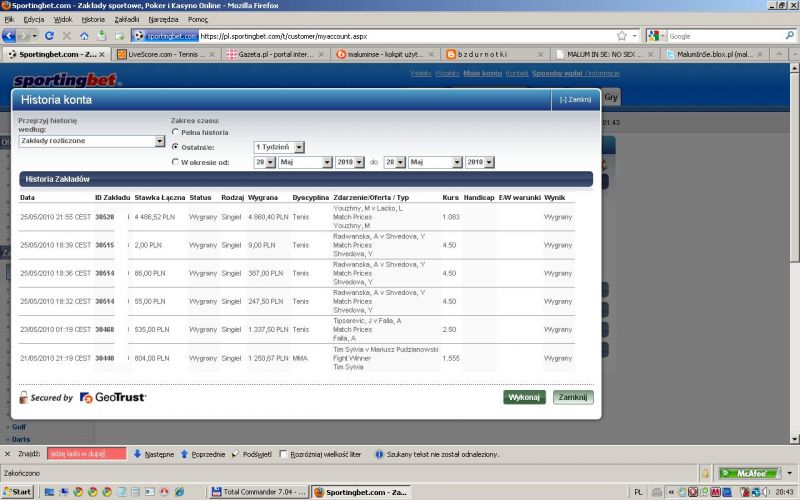This screenshot has width=800, height=500.
Task: Close the Gazeta.pl tab with its X
Action: point(321,54)
